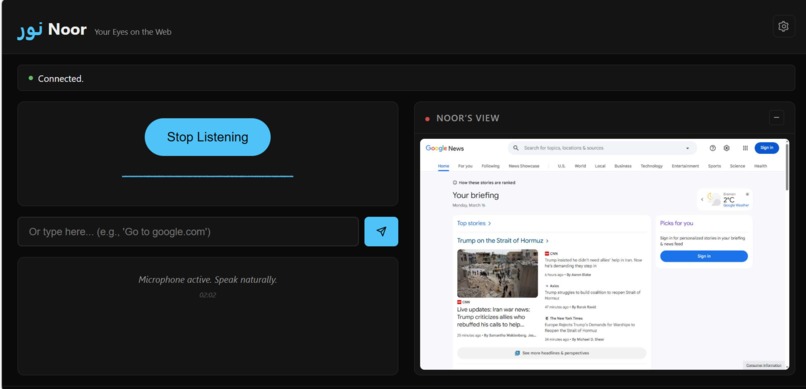Open the Google News help icon
This screenshot has width=806, height=389.
[x=712, y=148]
